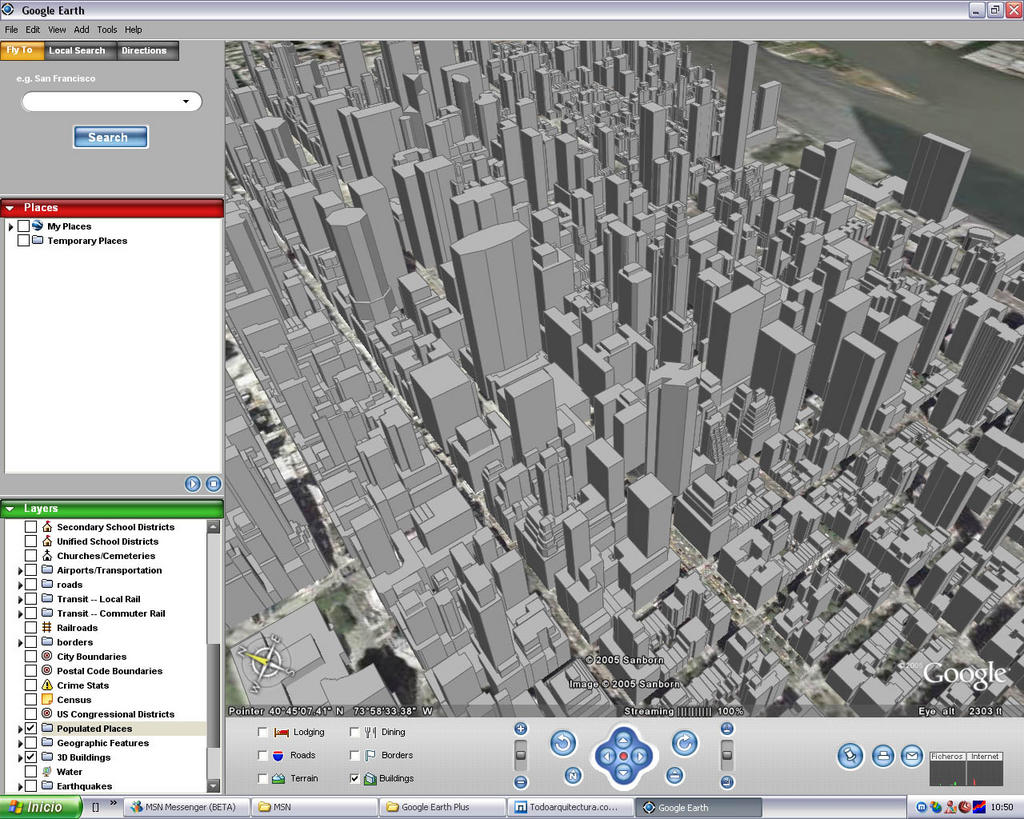Image resolution: width=1024 pixels, height=819 pixels.
Task: Click the zoom out minus button
Action: click(x=520, y=782)
